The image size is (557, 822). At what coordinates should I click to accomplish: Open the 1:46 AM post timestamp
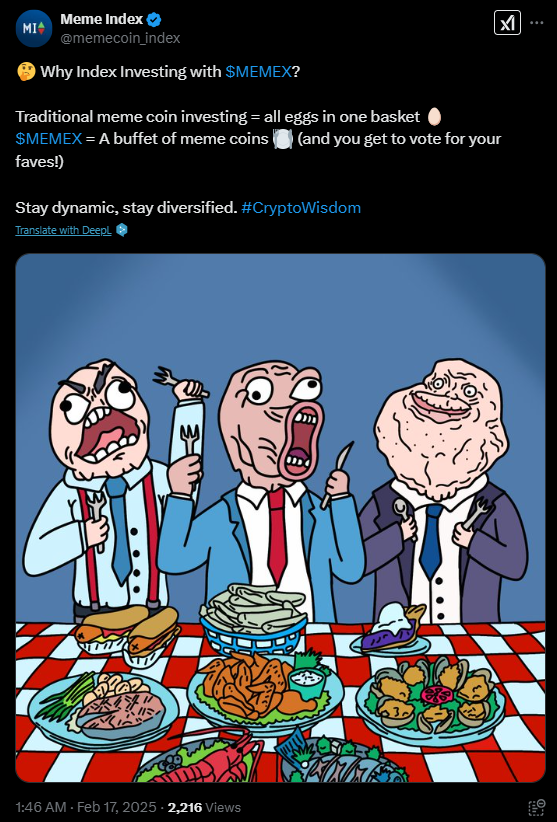tap(41, 807)
